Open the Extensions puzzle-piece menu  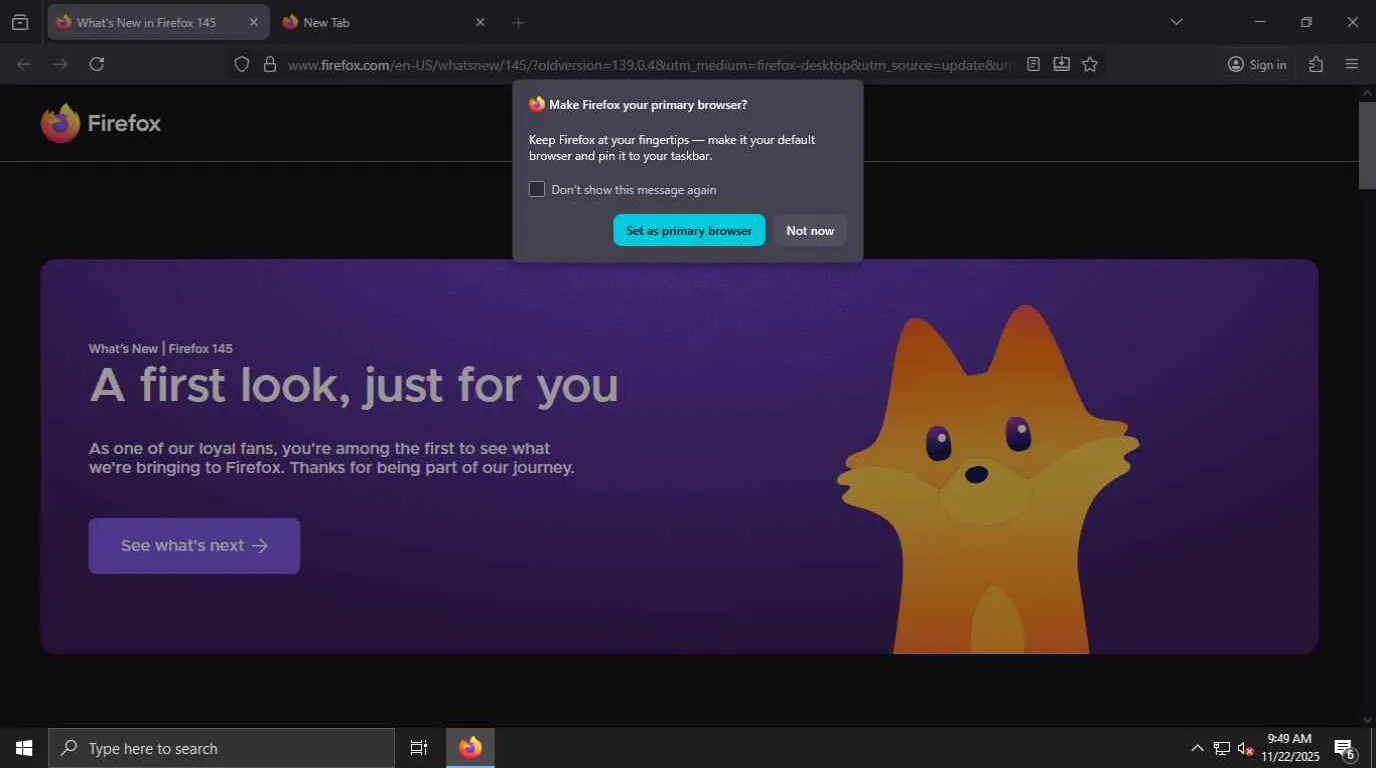click(1316, 64)
